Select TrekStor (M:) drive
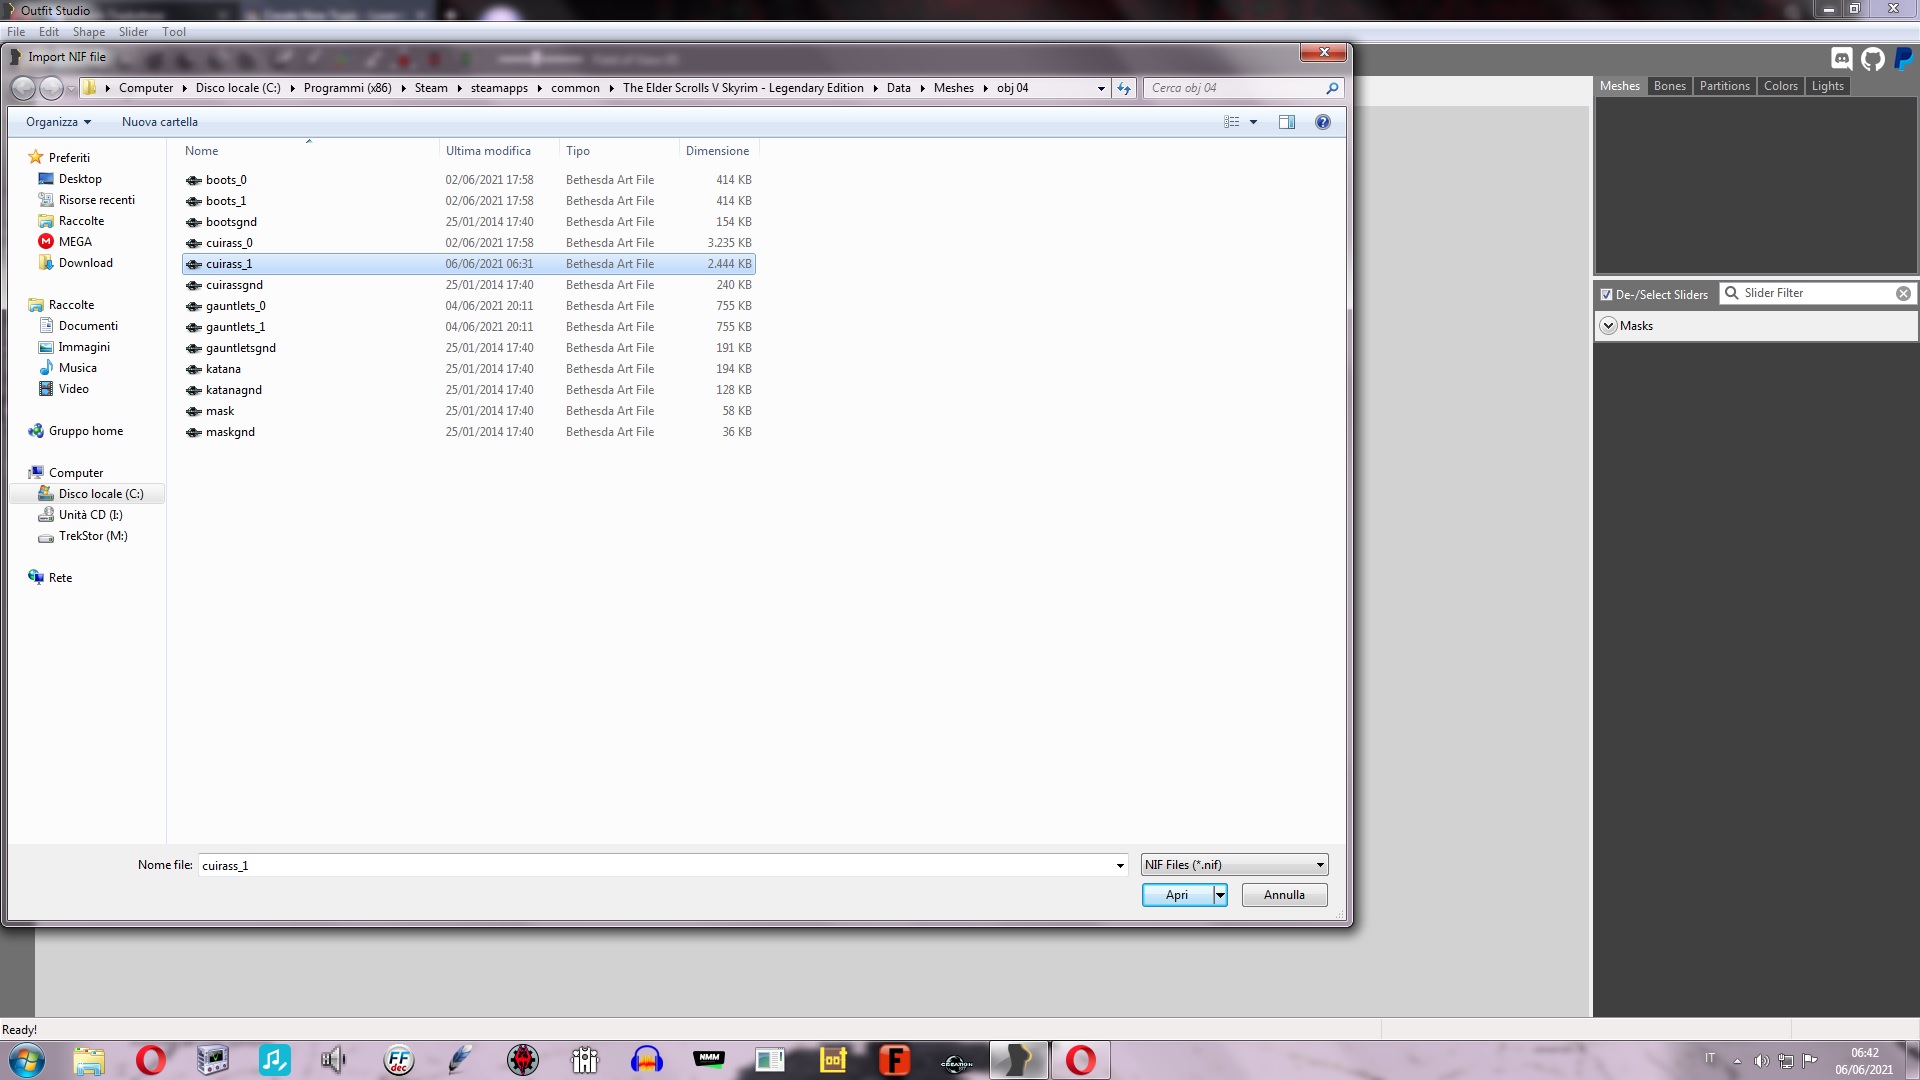This screenshot has height=1080, width=1920. tap(93, 536)
